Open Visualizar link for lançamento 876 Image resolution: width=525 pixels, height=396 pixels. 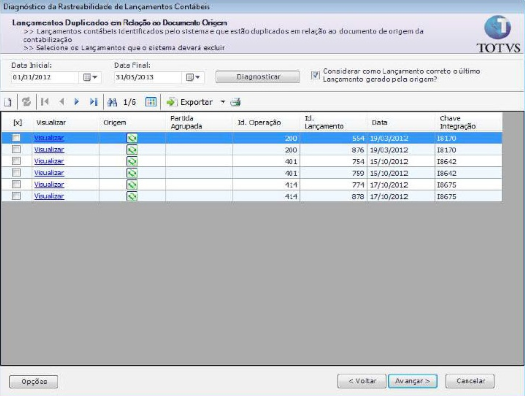49,150
